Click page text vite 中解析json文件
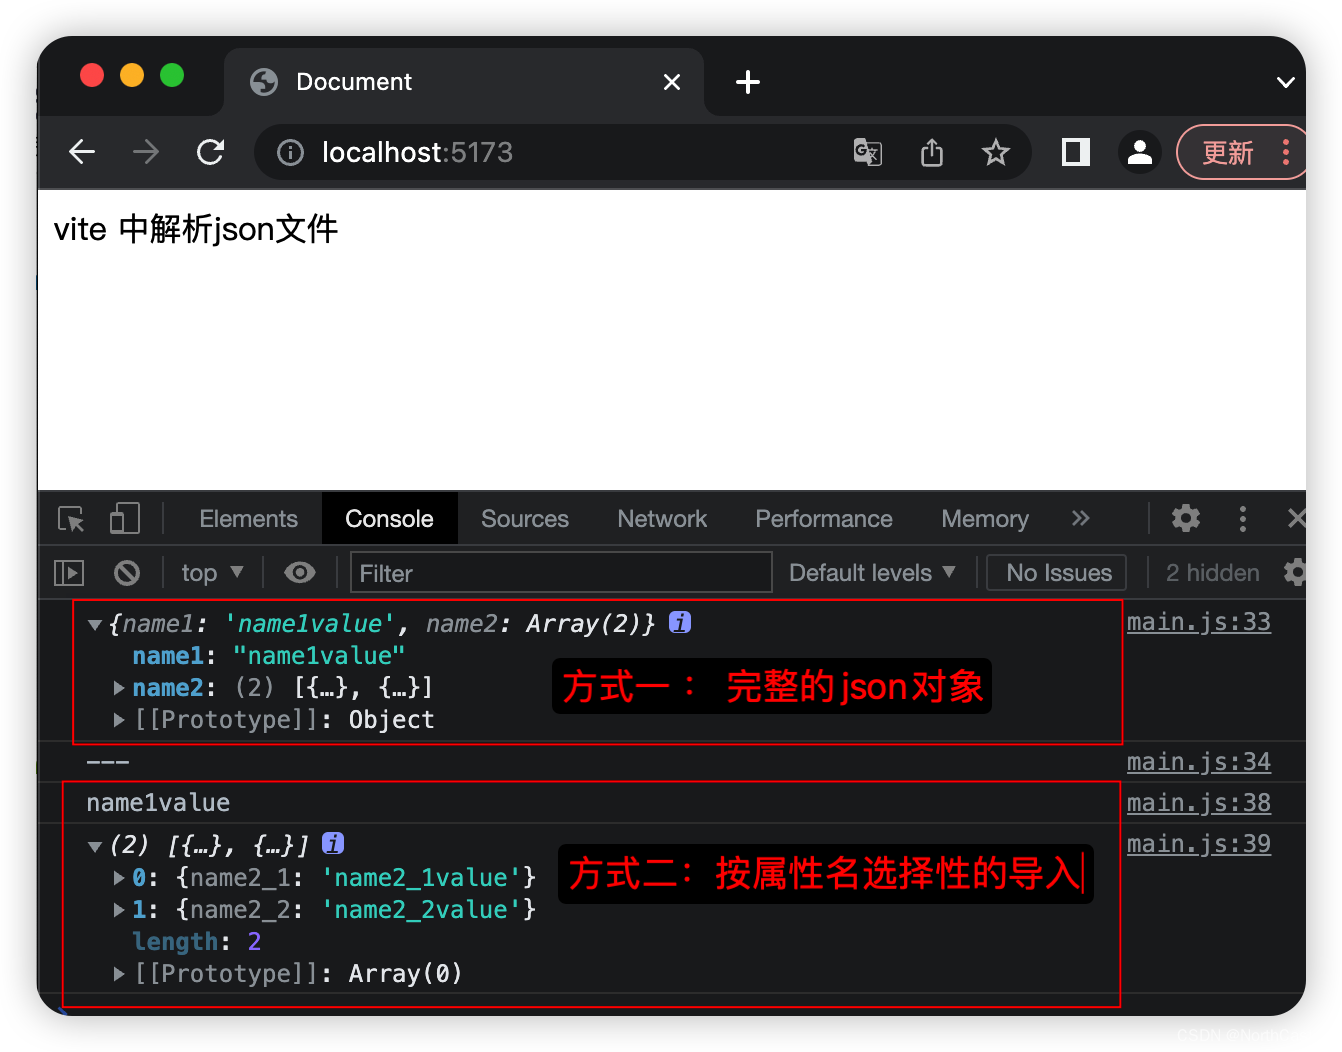 (x=196, y=229)
